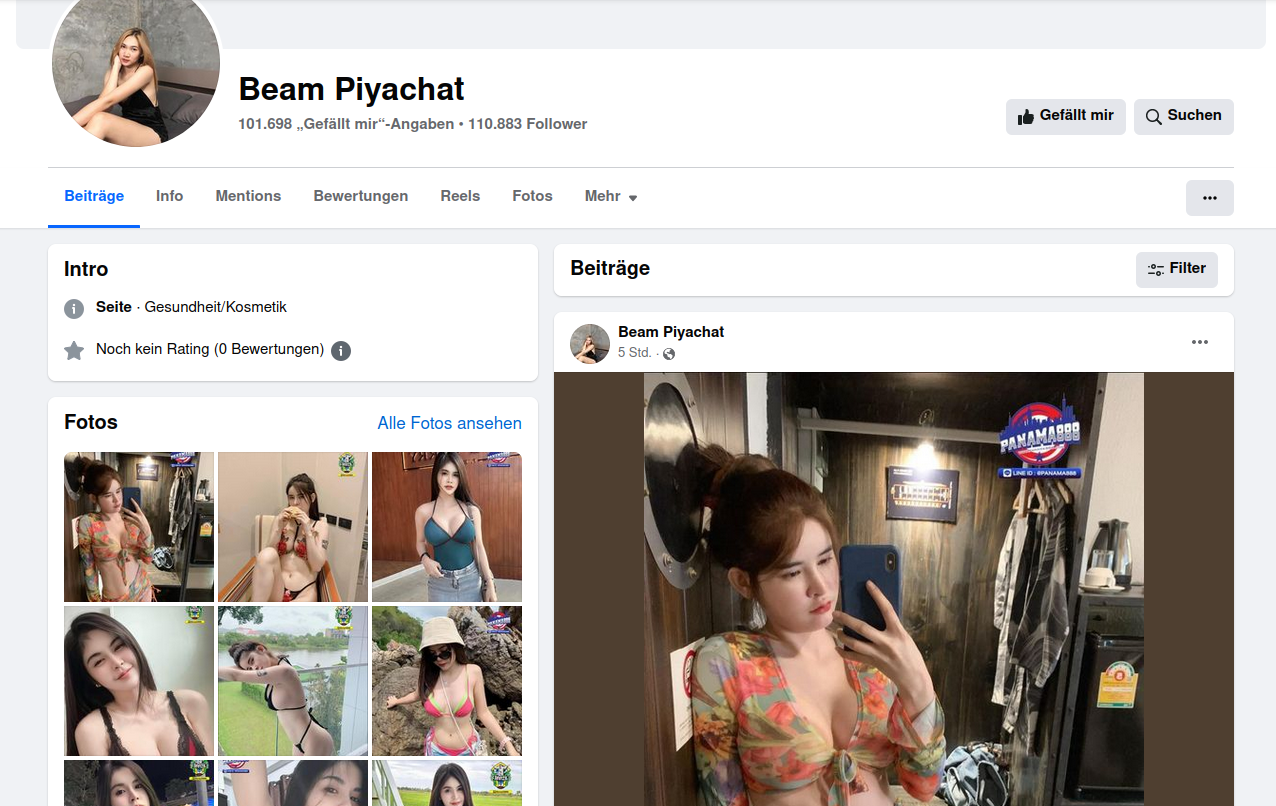The width and height of the screenshot is (1276, 806).
Task: Click the Beam Piyachat page title
Action: [x=351, y=89]
